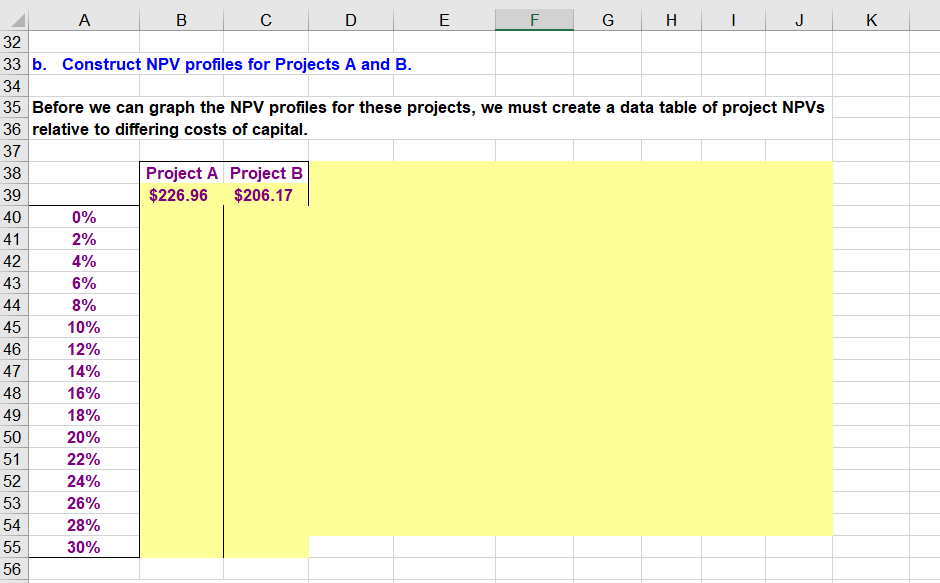Select column H header
Viewport: 940px width, 583px height.
(x=671, y=19)
